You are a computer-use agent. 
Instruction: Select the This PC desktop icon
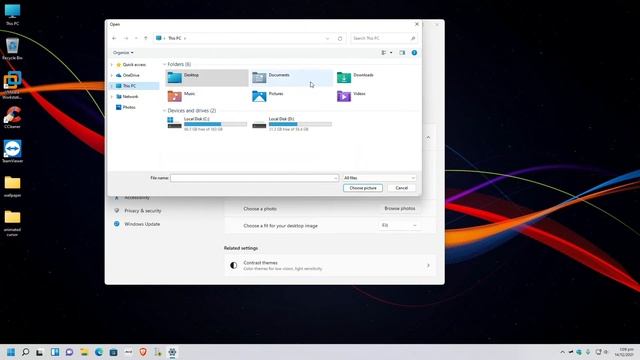[x=12, y=14]
